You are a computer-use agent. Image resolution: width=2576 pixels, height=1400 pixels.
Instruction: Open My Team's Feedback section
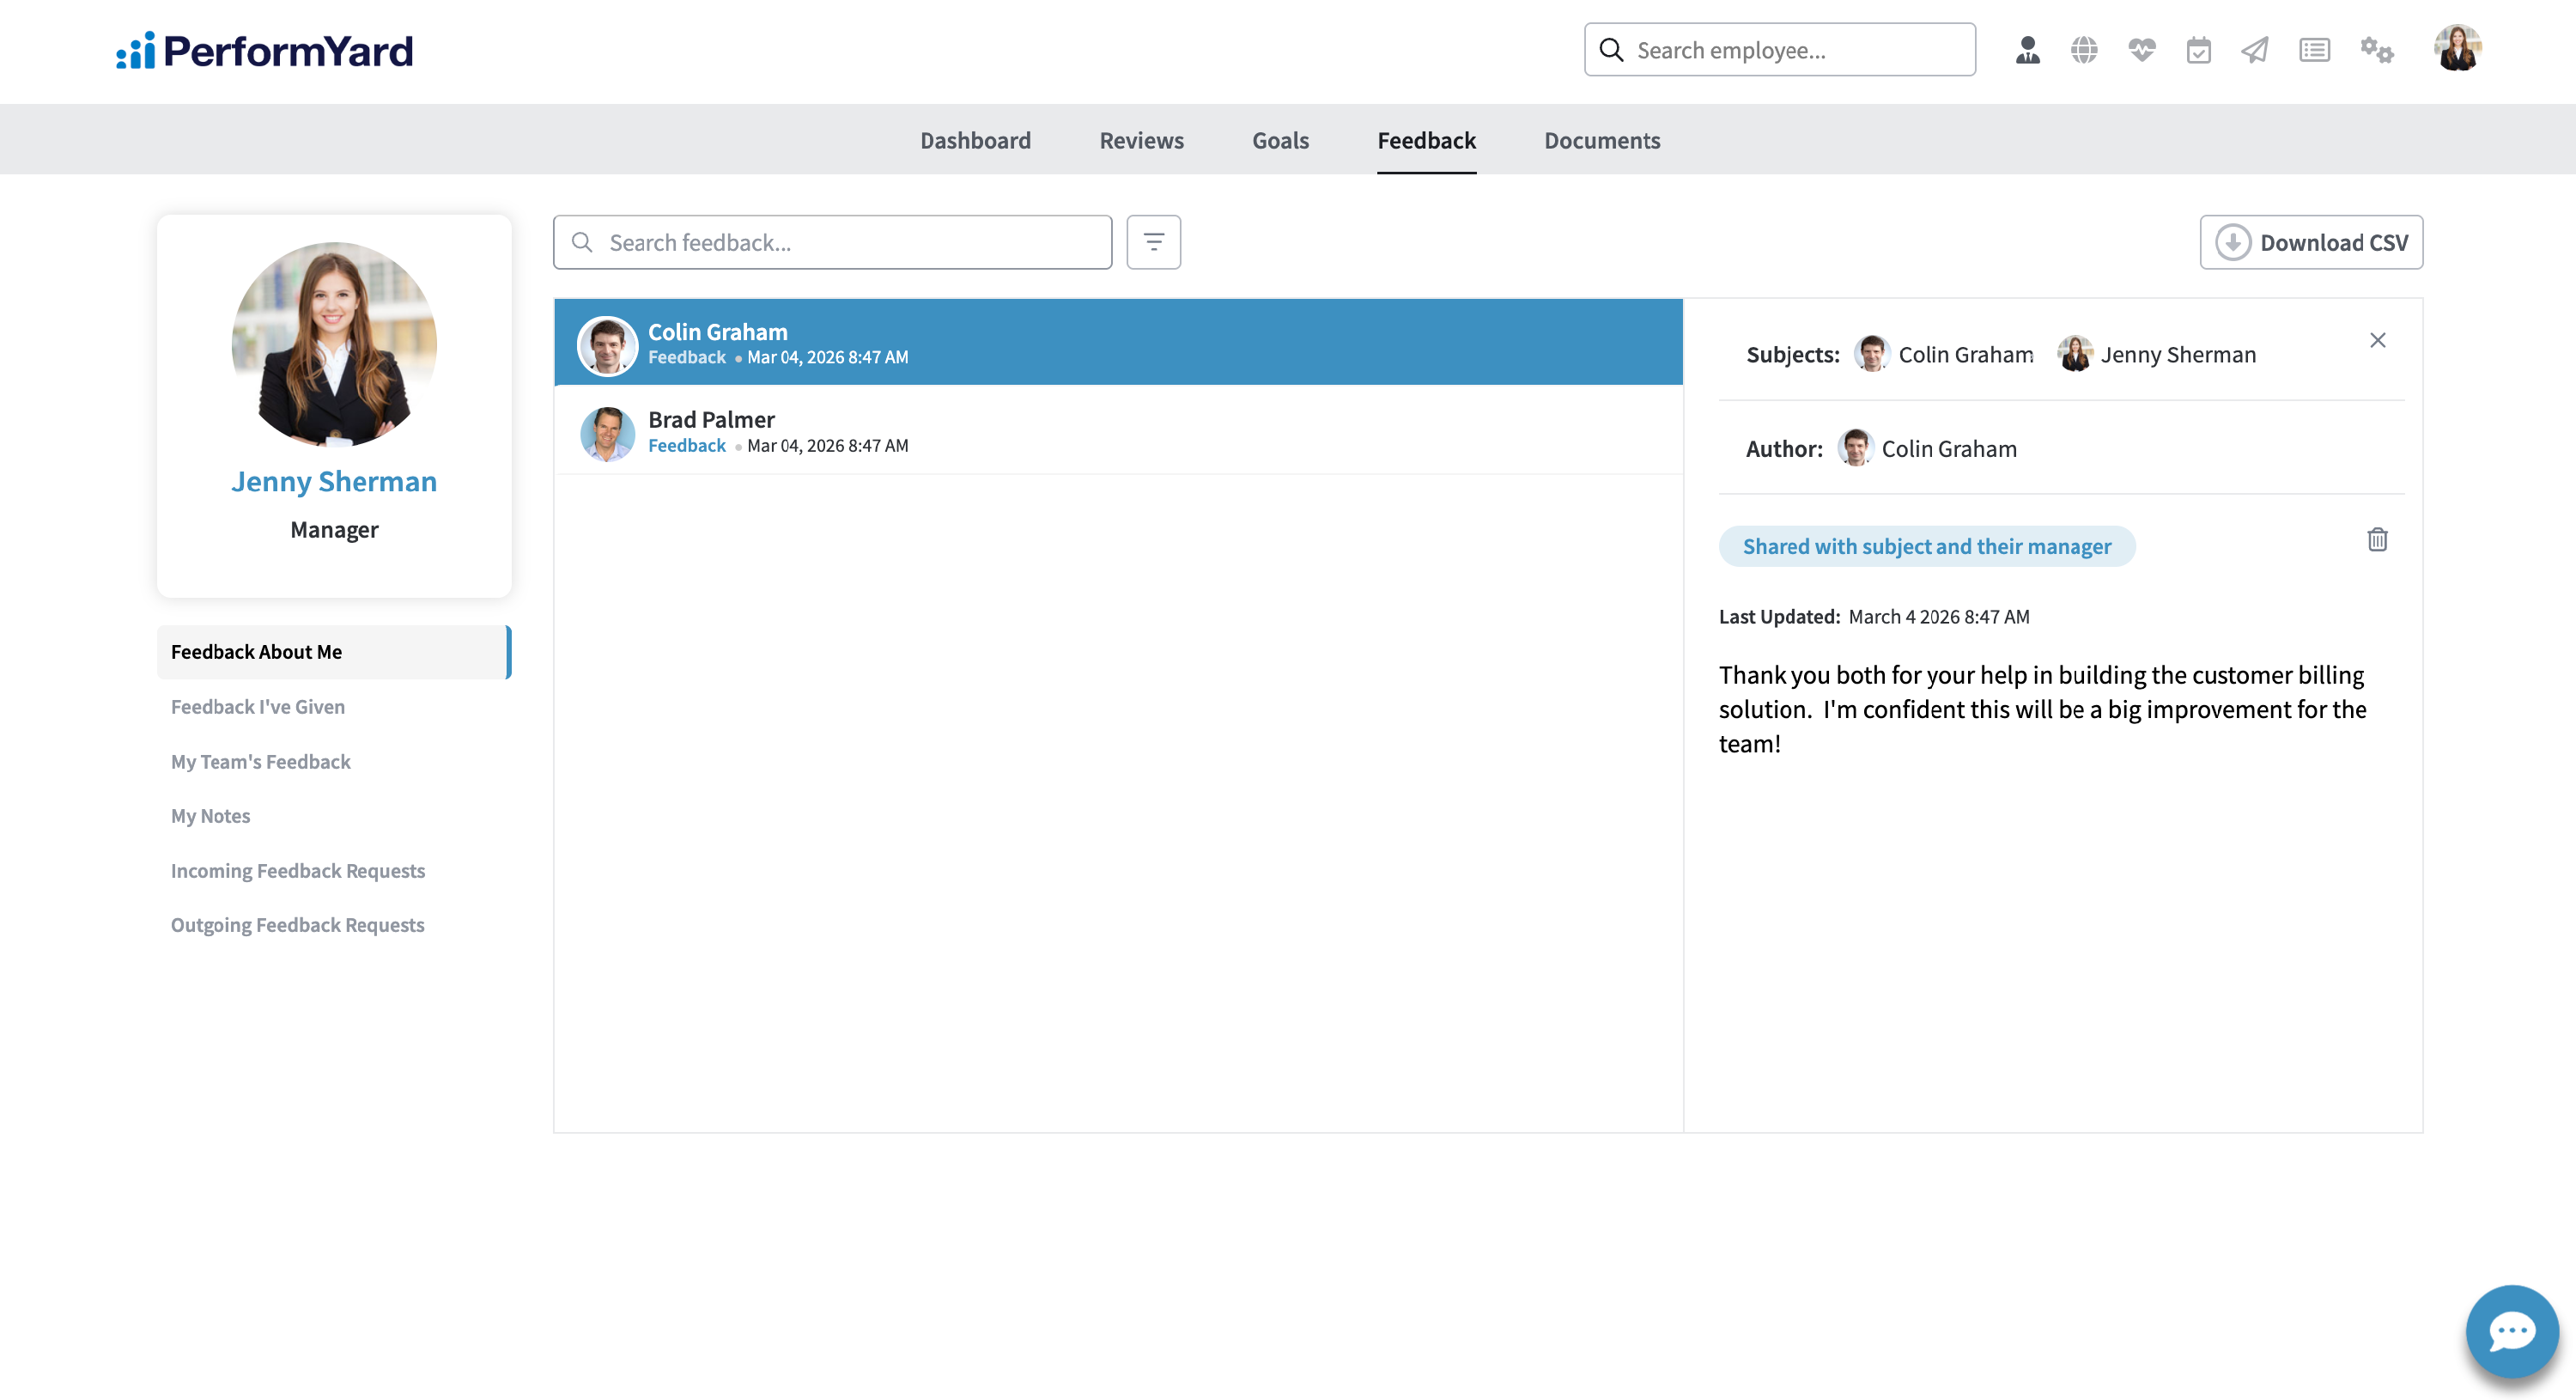[260, 761]
